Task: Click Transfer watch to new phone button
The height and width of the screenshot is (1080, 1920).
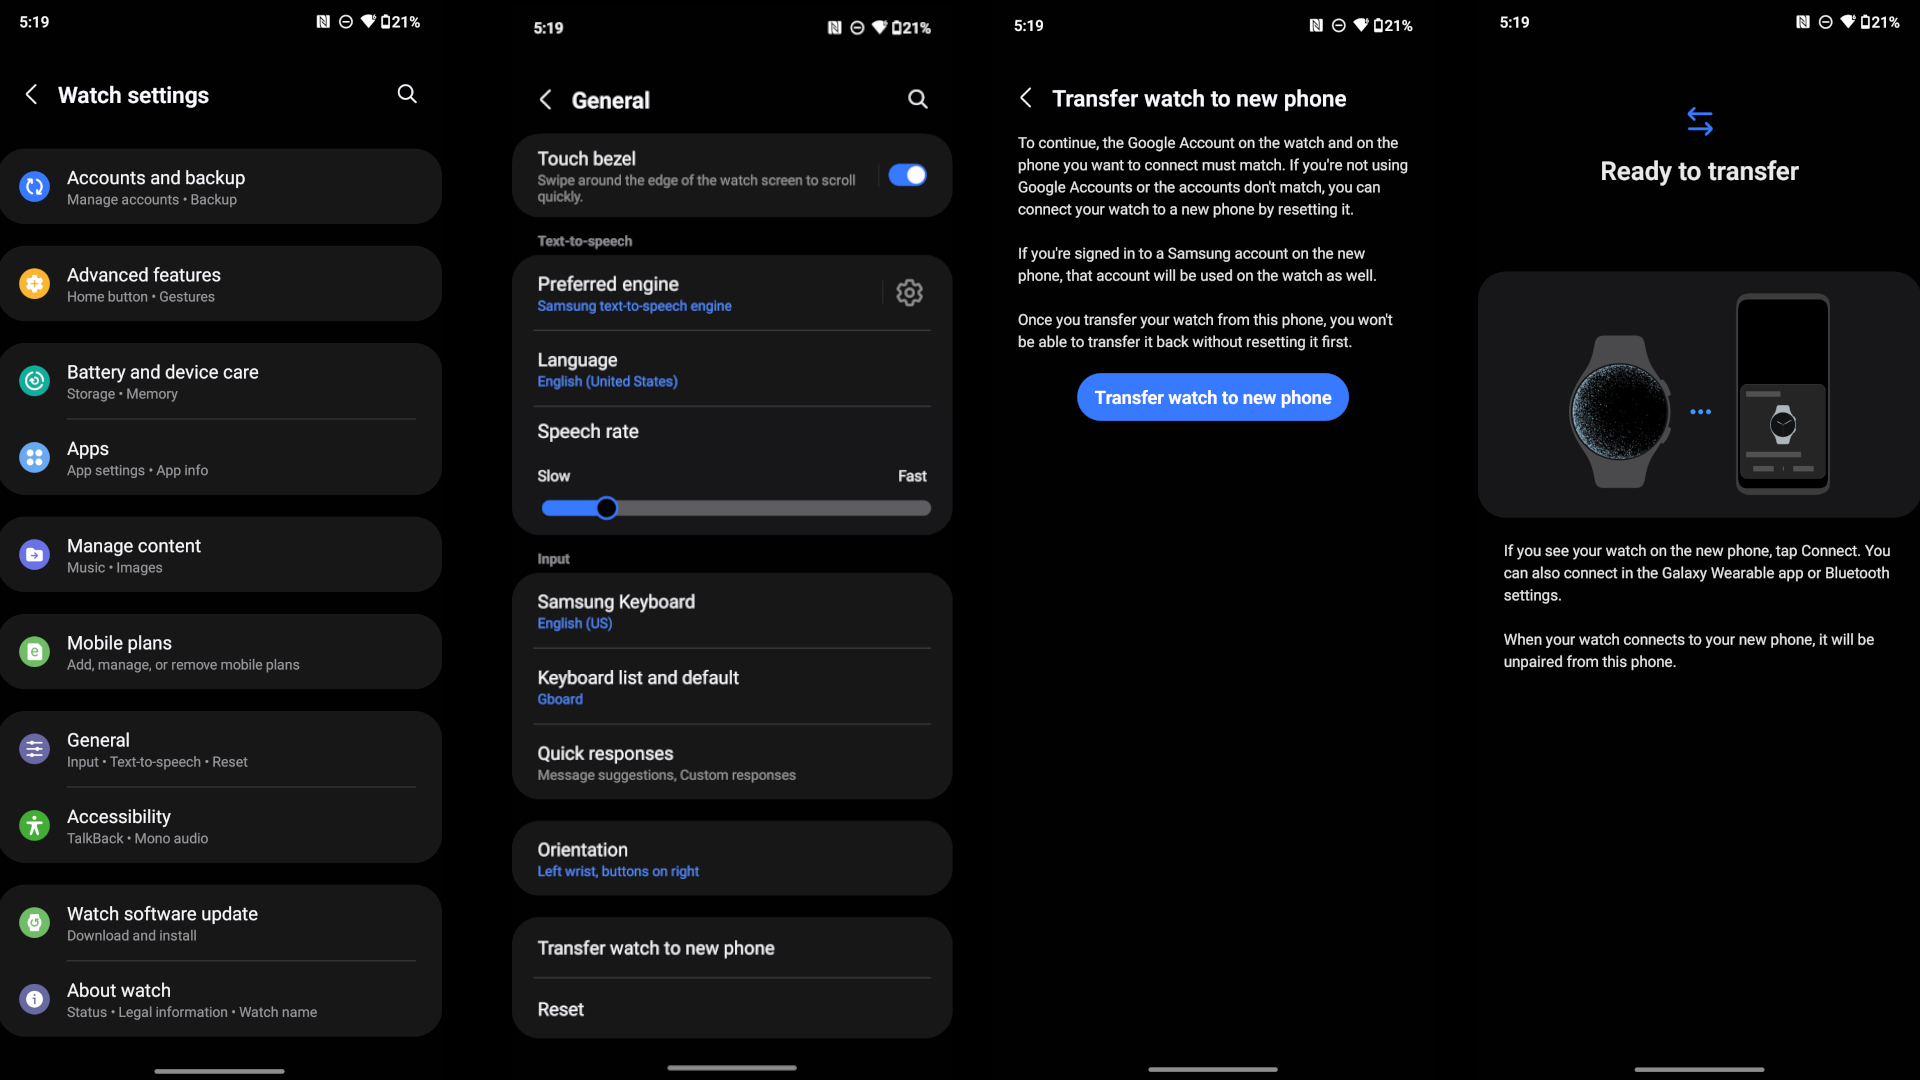Action: click(x=1212, y=397)
